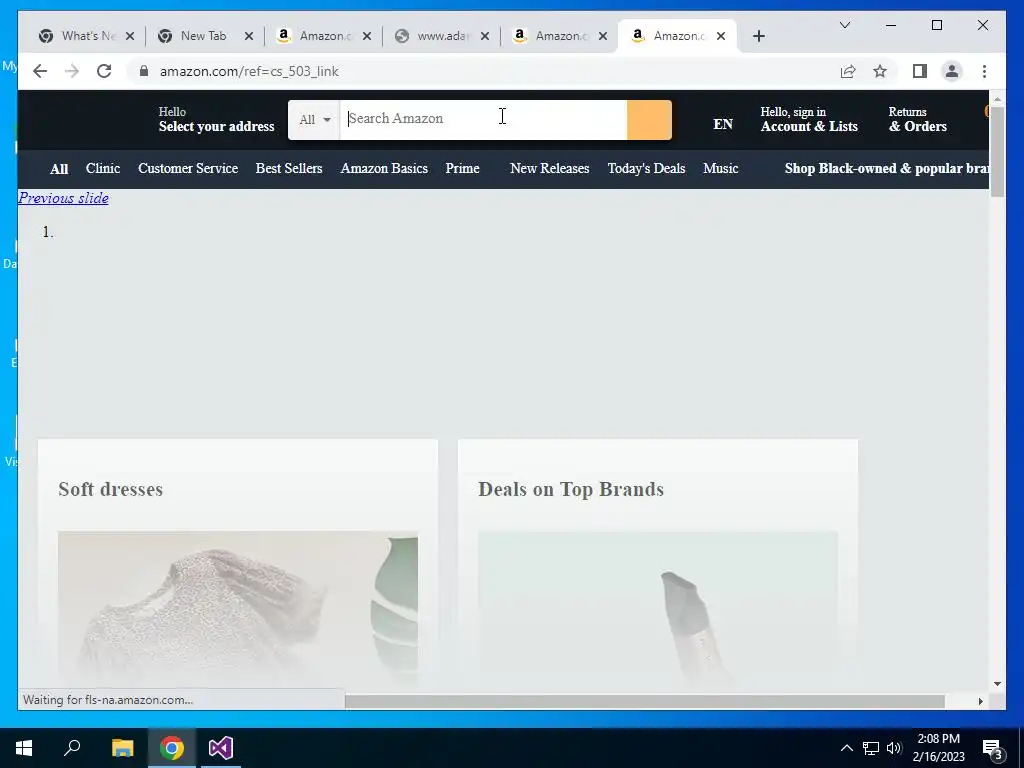
Task: Close the New Tab tab
Action: pyautogui.click(x=249, y=37)
